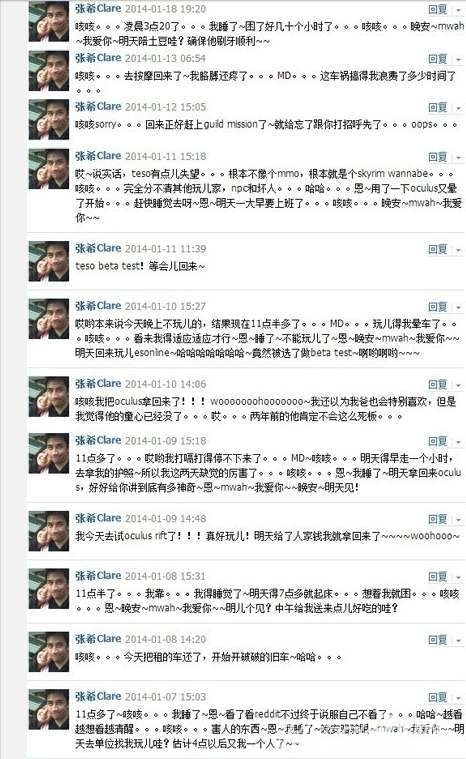Image resolution: width=466 pixels, height=759 pixels.
Task: Reply to the 2014-01-10 14:06 oculus comment
Action: click(438, 384)
